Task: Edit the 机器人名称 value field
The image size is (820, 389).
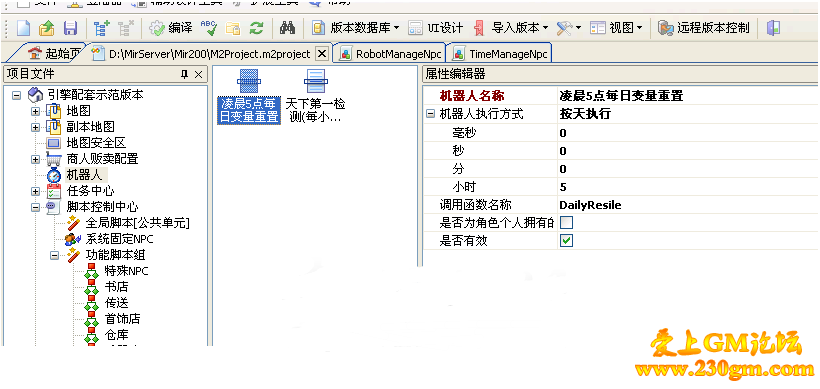Action: [688, 96]
